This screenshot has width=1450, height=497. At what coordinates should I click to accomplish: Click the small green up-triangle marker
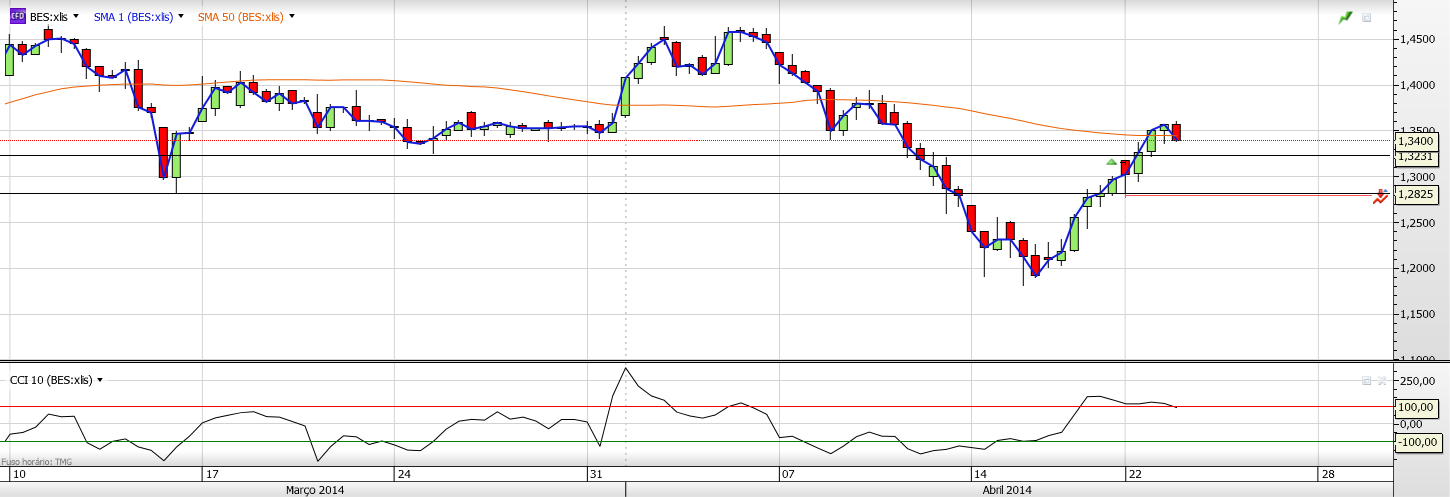(x=1111, y=162)
